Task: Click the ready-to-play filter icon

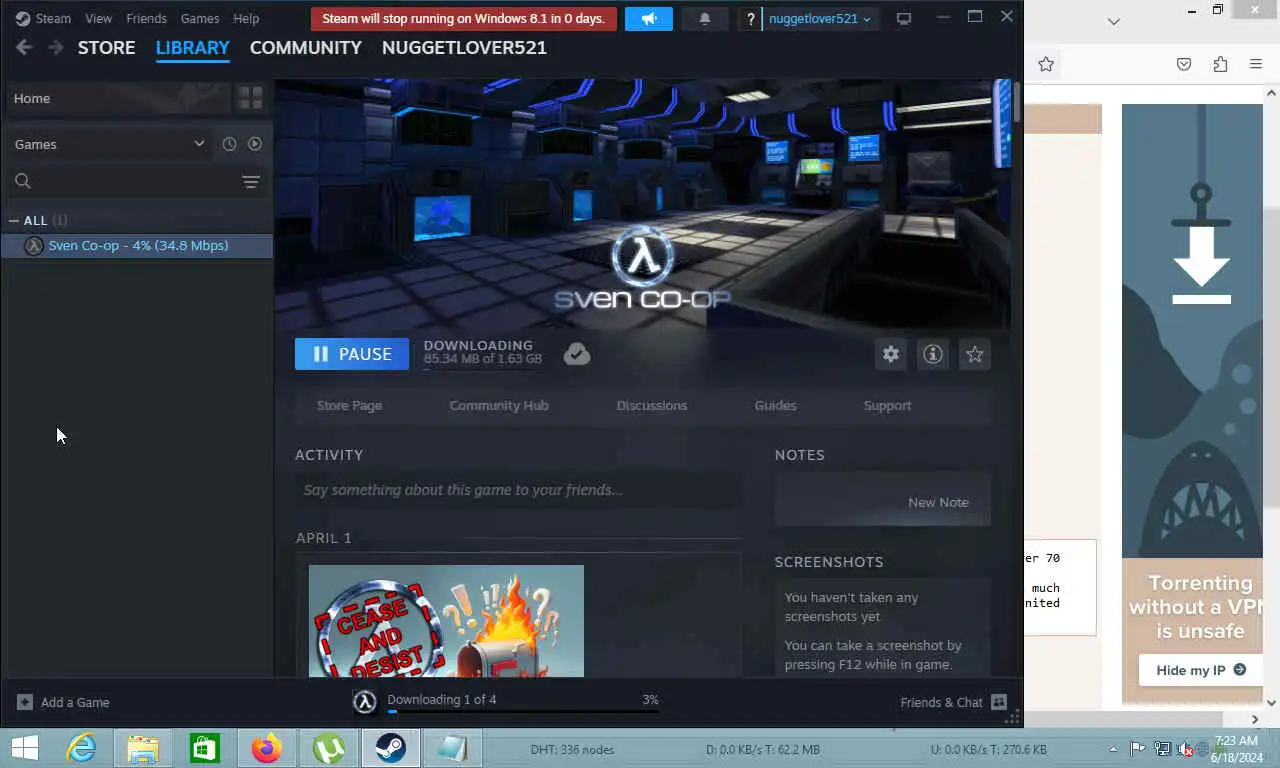Action: 255,144
